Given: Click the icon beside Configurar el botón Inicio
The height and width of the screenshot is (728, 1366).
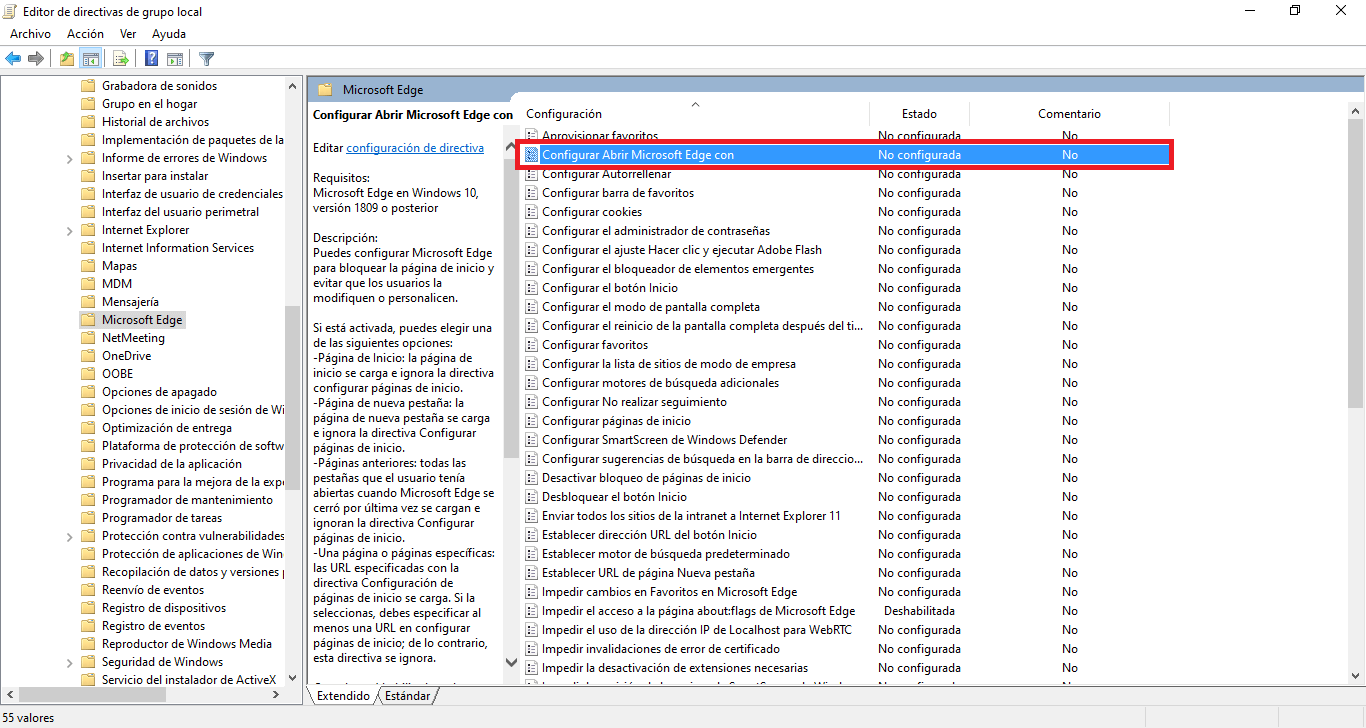Looking at the screenshot, I should 532,288.
